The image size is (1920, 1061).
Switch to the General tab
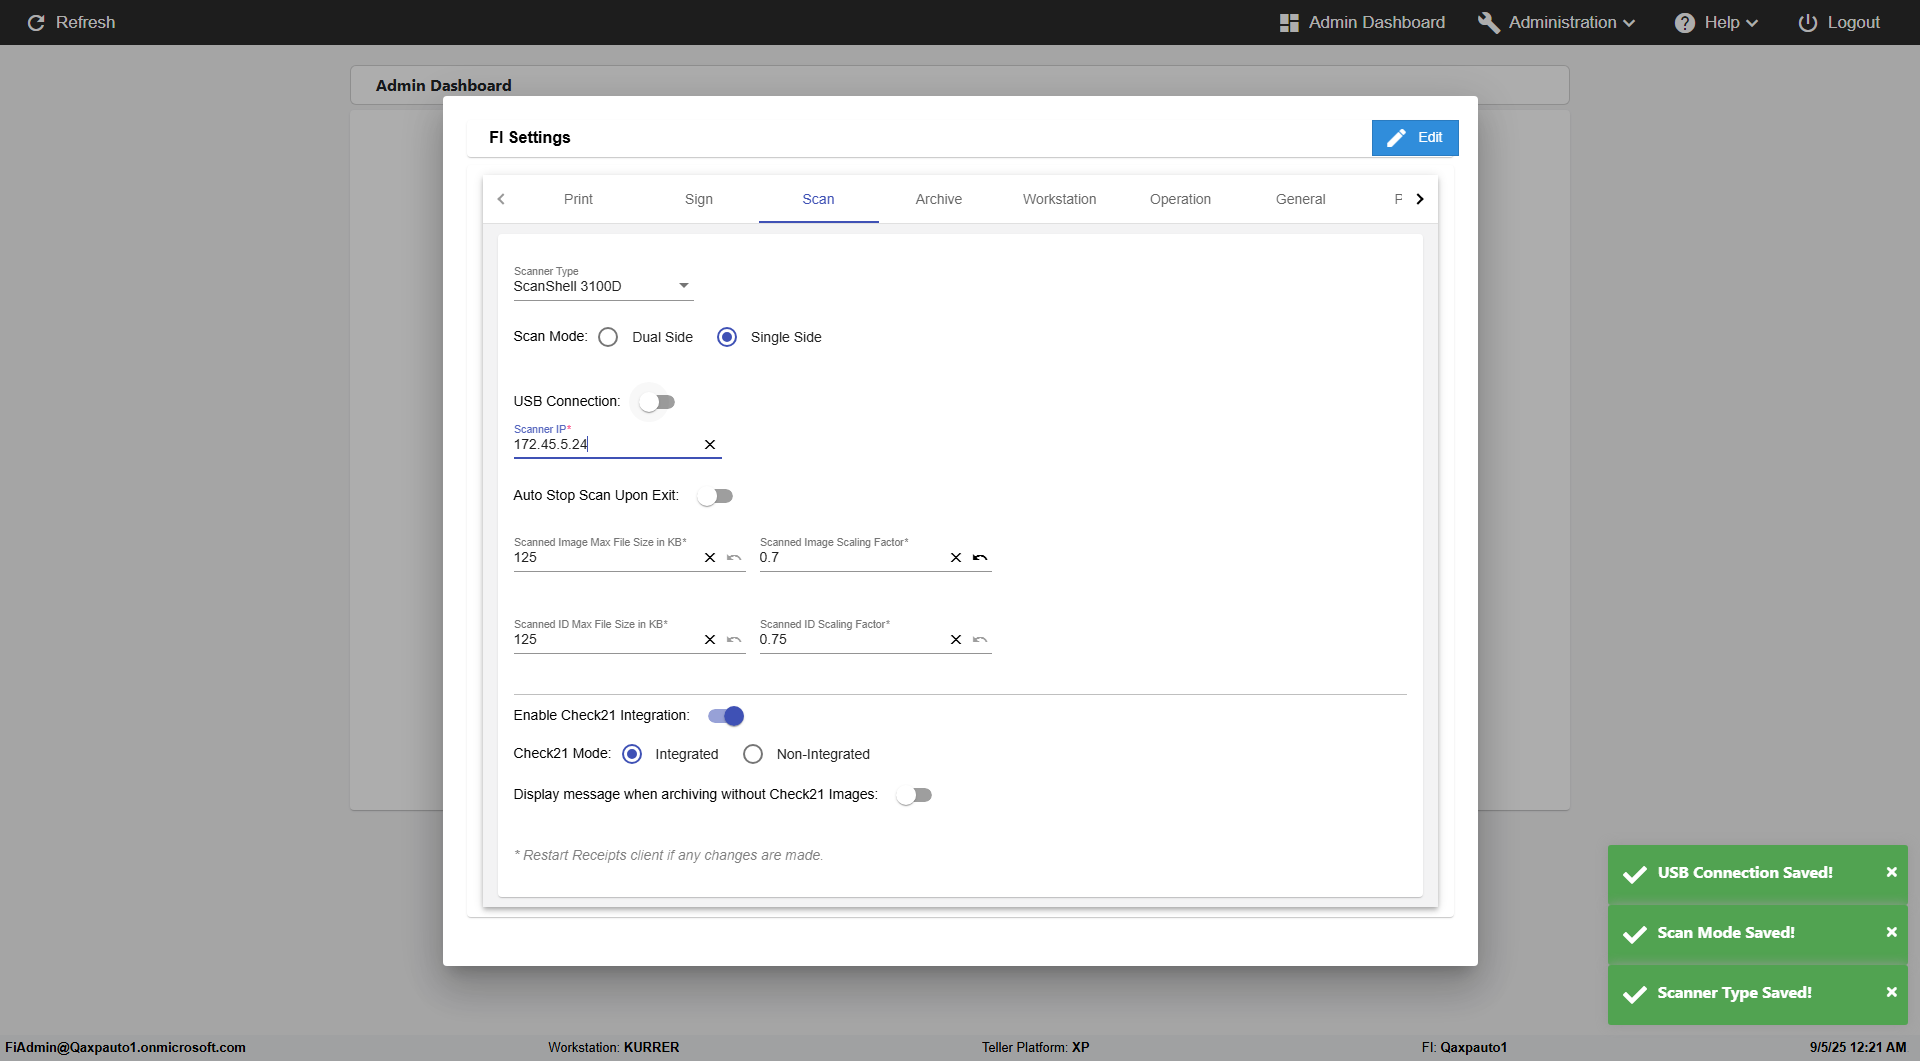click(1300, 199)
